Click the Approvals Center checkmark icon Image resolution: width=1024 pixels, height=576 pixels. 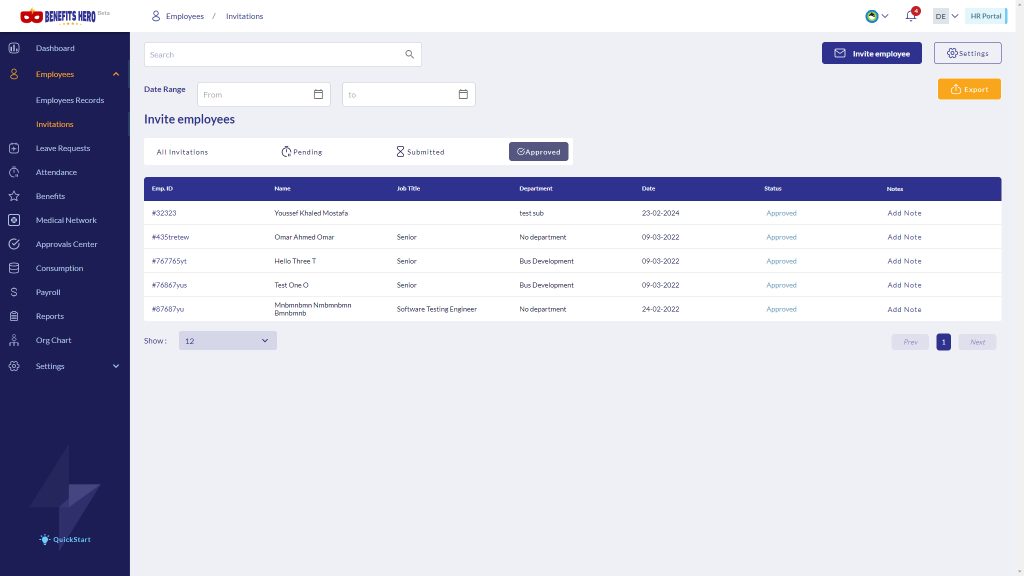pyautogui.click(x=14, y=244)
